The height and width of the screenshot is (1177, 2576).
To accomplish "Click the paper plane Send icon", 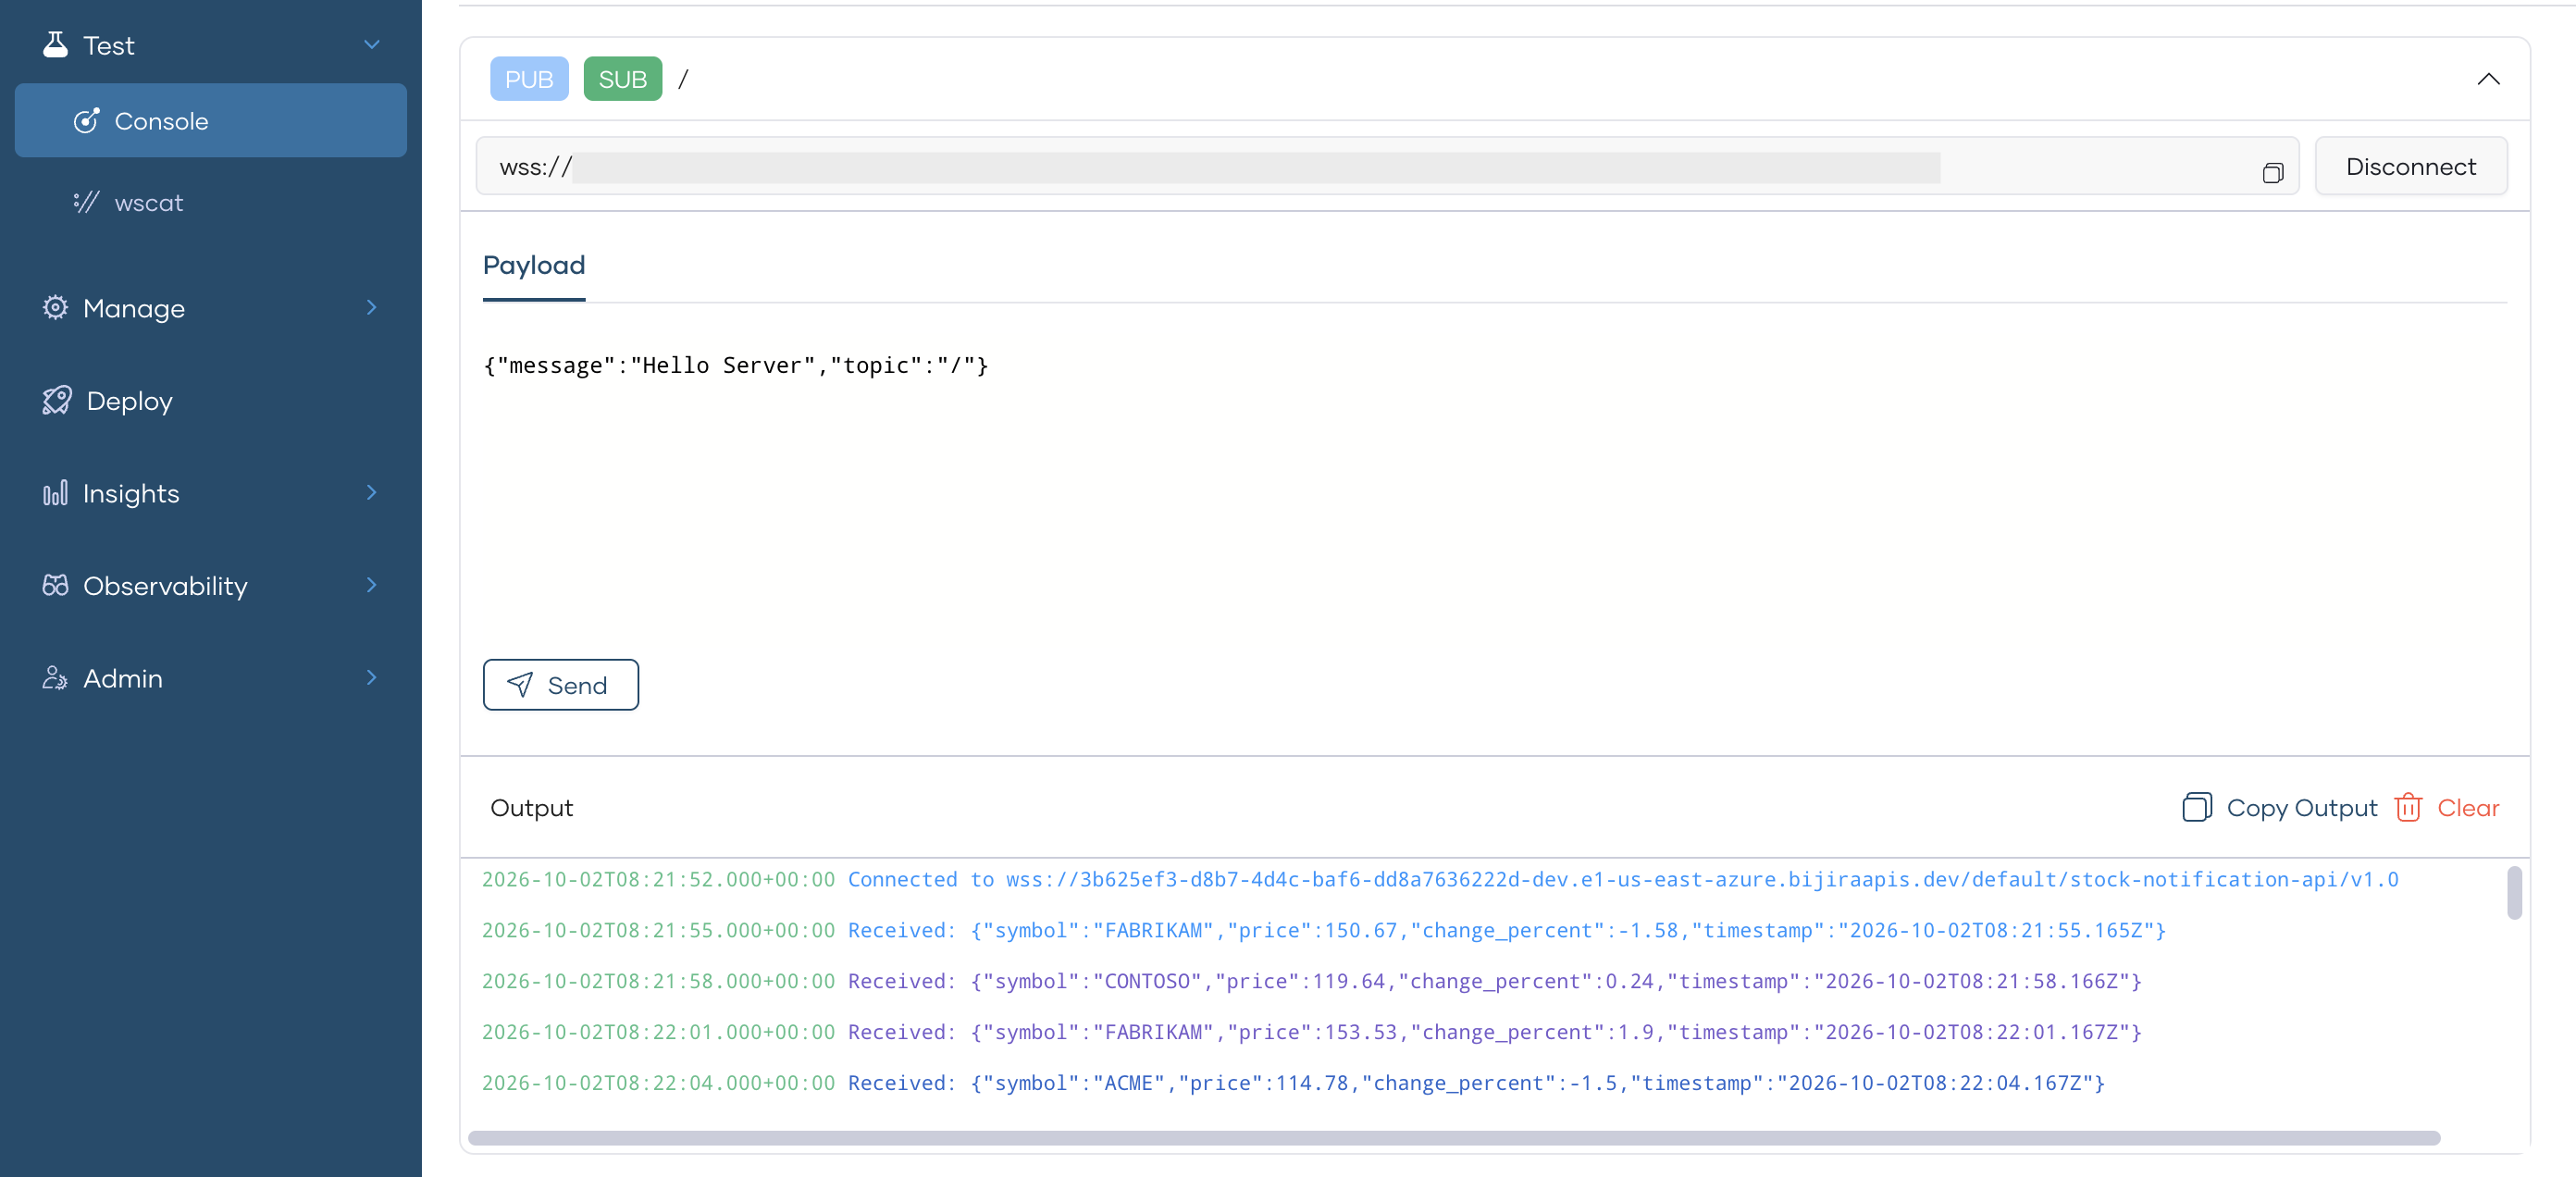I will (x=520, y=684).
